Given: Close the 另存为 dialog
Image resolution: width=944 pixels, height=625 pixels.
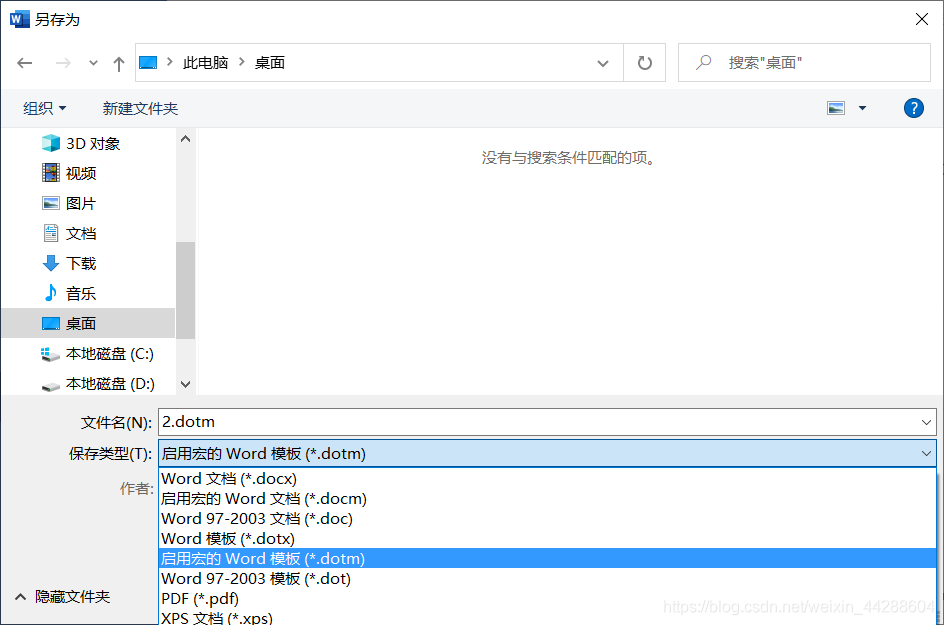Looking at the screenshot, I should click(922, 19).
